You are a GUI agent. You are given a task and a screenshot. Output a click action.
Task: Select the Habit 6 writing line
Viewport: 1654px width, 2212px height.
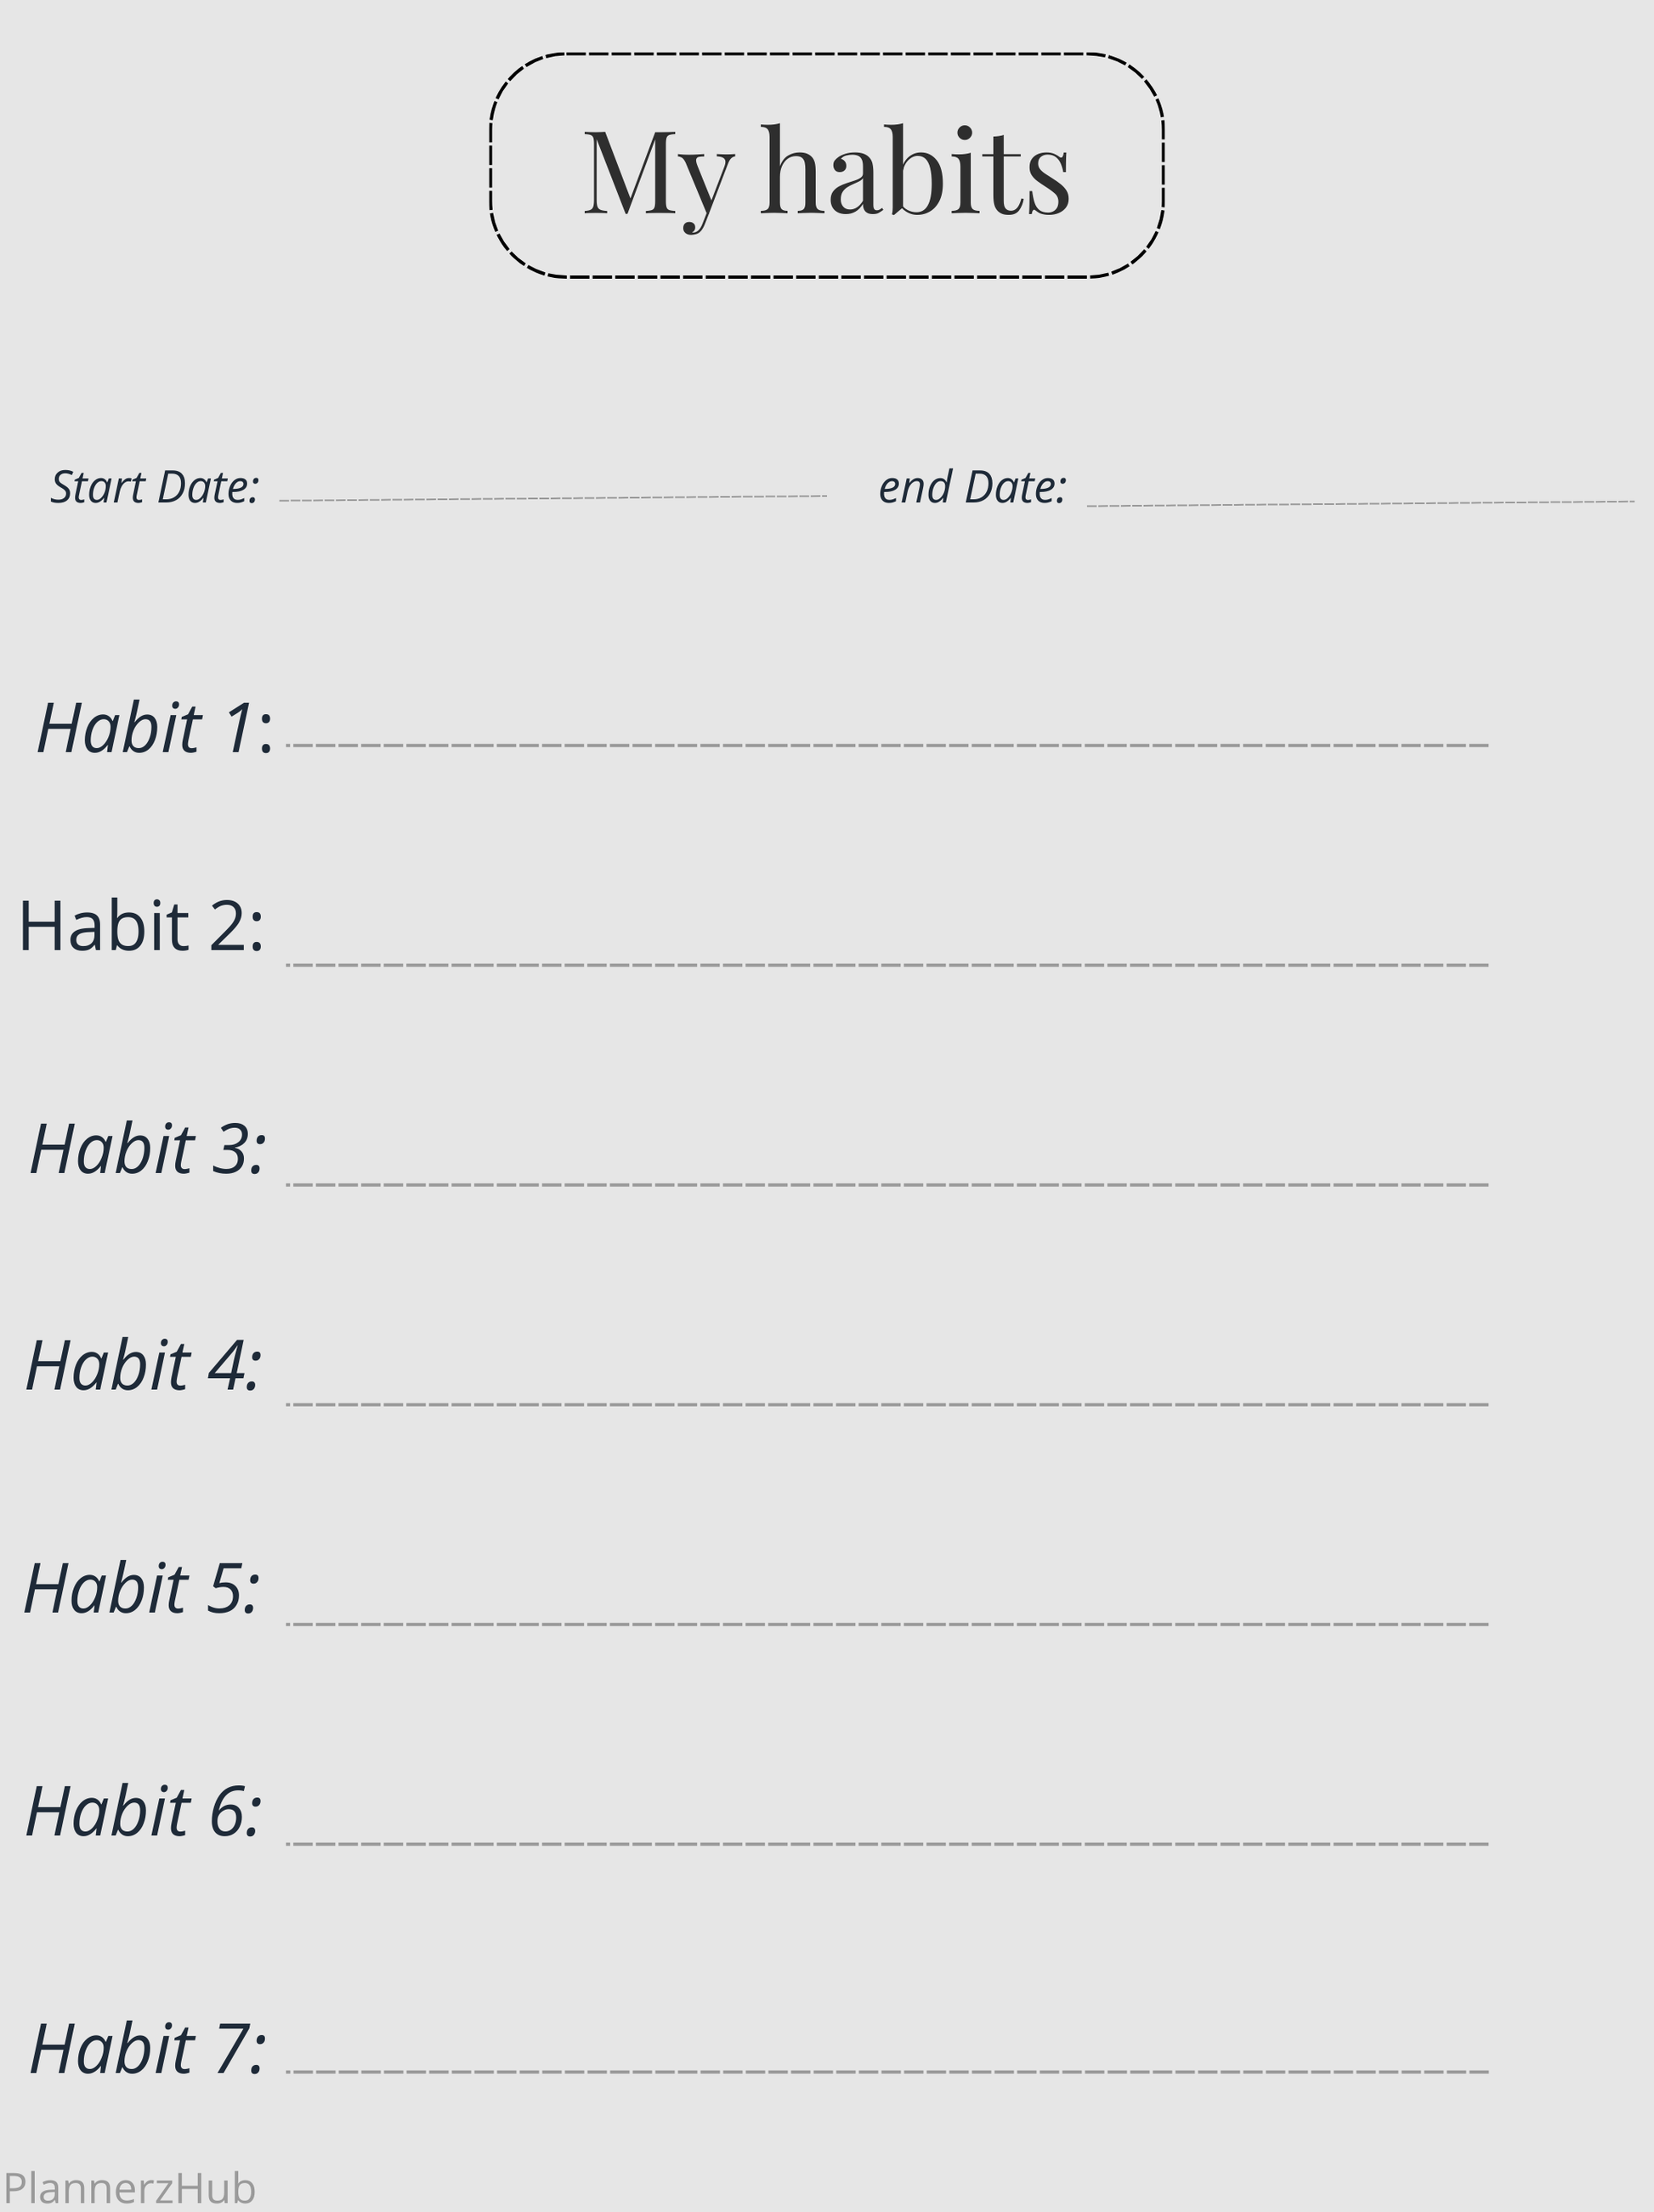[x=887, y=1843]
